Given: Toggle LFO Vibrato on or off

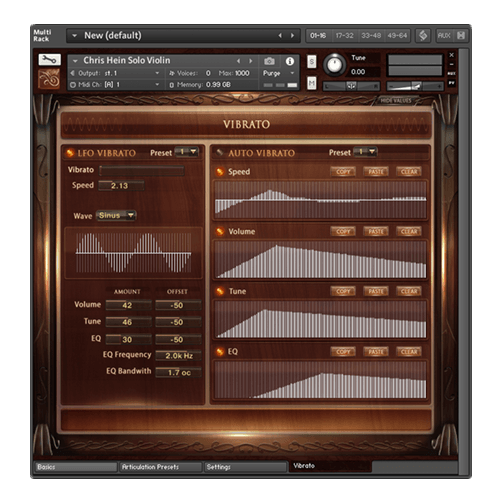Looking at the screenshot, I should point(70,153).
